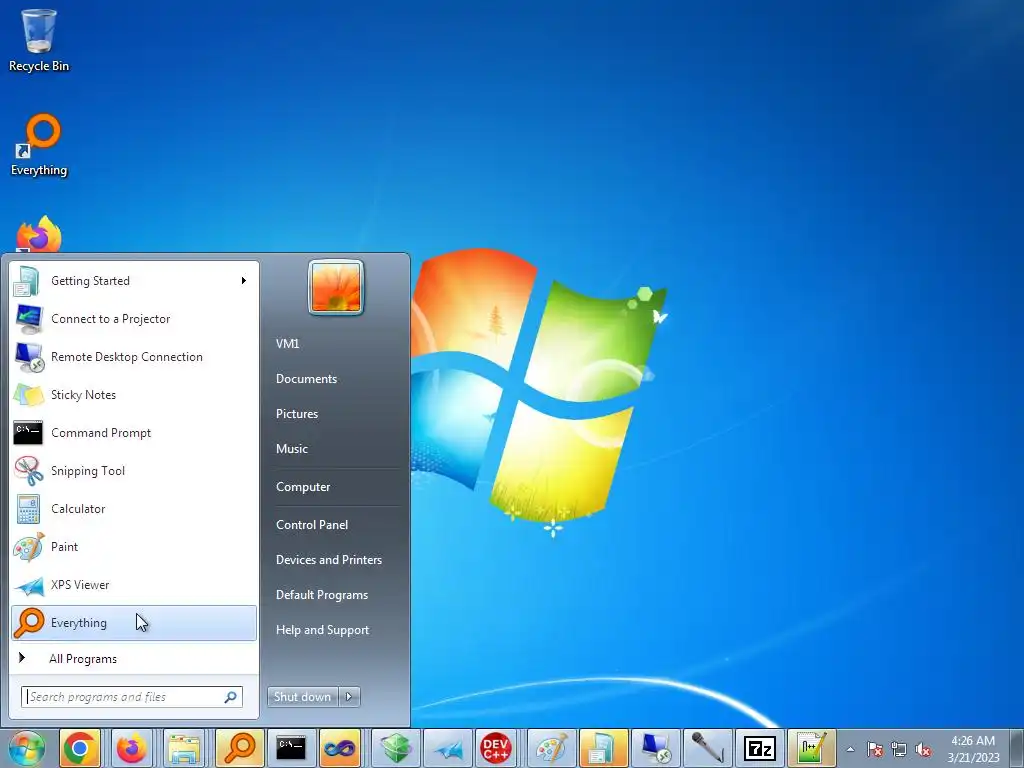This screenshot has height=768, width=1024.
Task: Launch Firefox from taskbar
Action: pos(132,748)
